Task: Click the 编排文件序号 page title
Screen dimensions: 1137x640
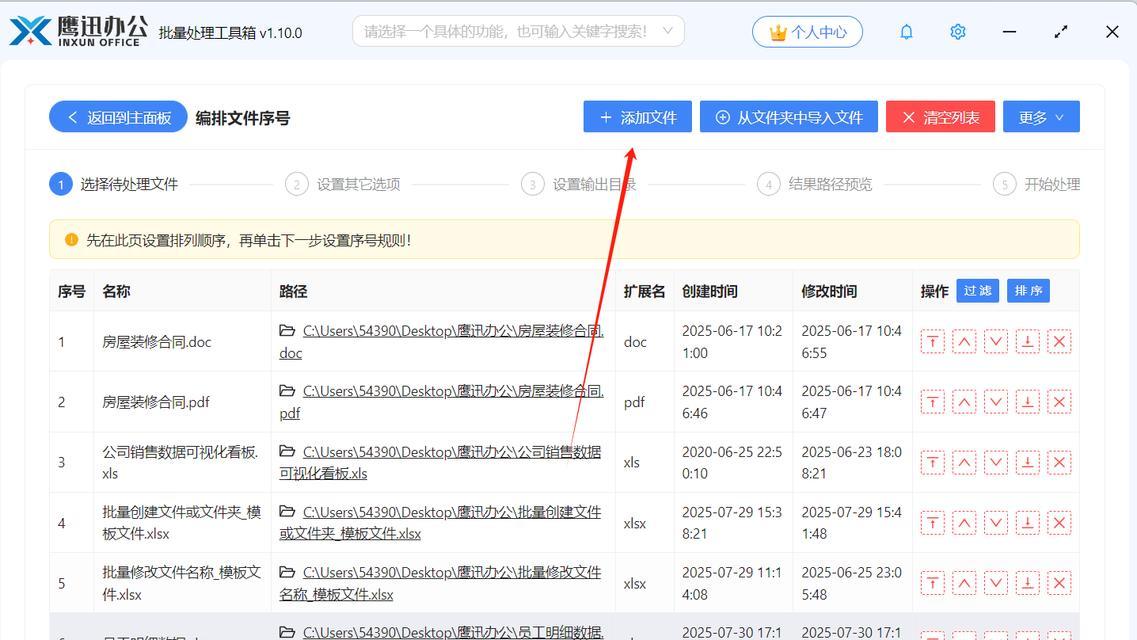Action: pyautogui.click(x=242, y=117)
